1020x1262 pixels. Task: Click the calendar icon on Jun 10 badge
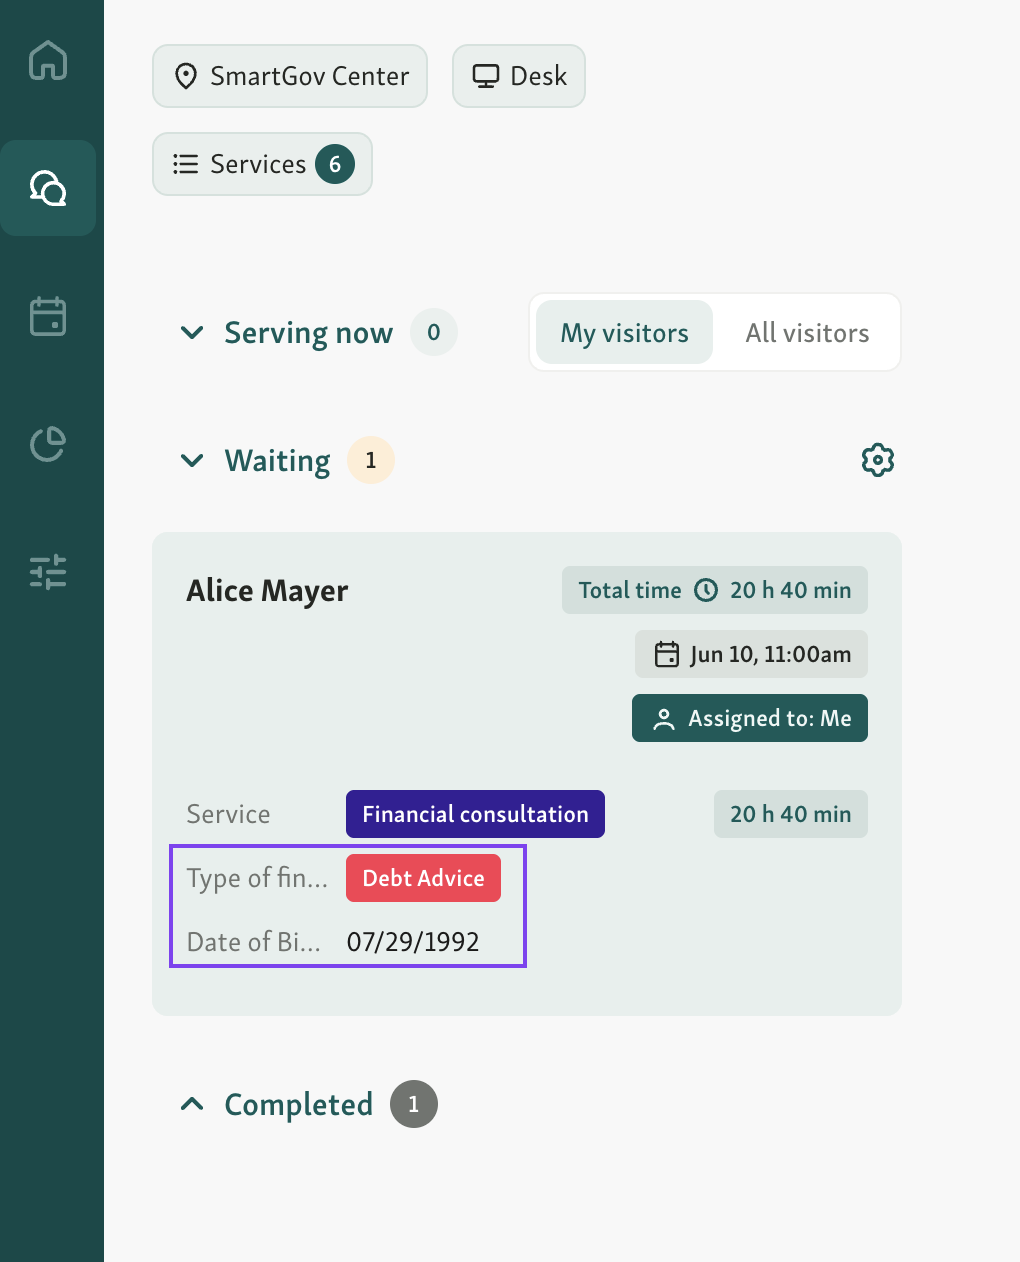point(666,654)
